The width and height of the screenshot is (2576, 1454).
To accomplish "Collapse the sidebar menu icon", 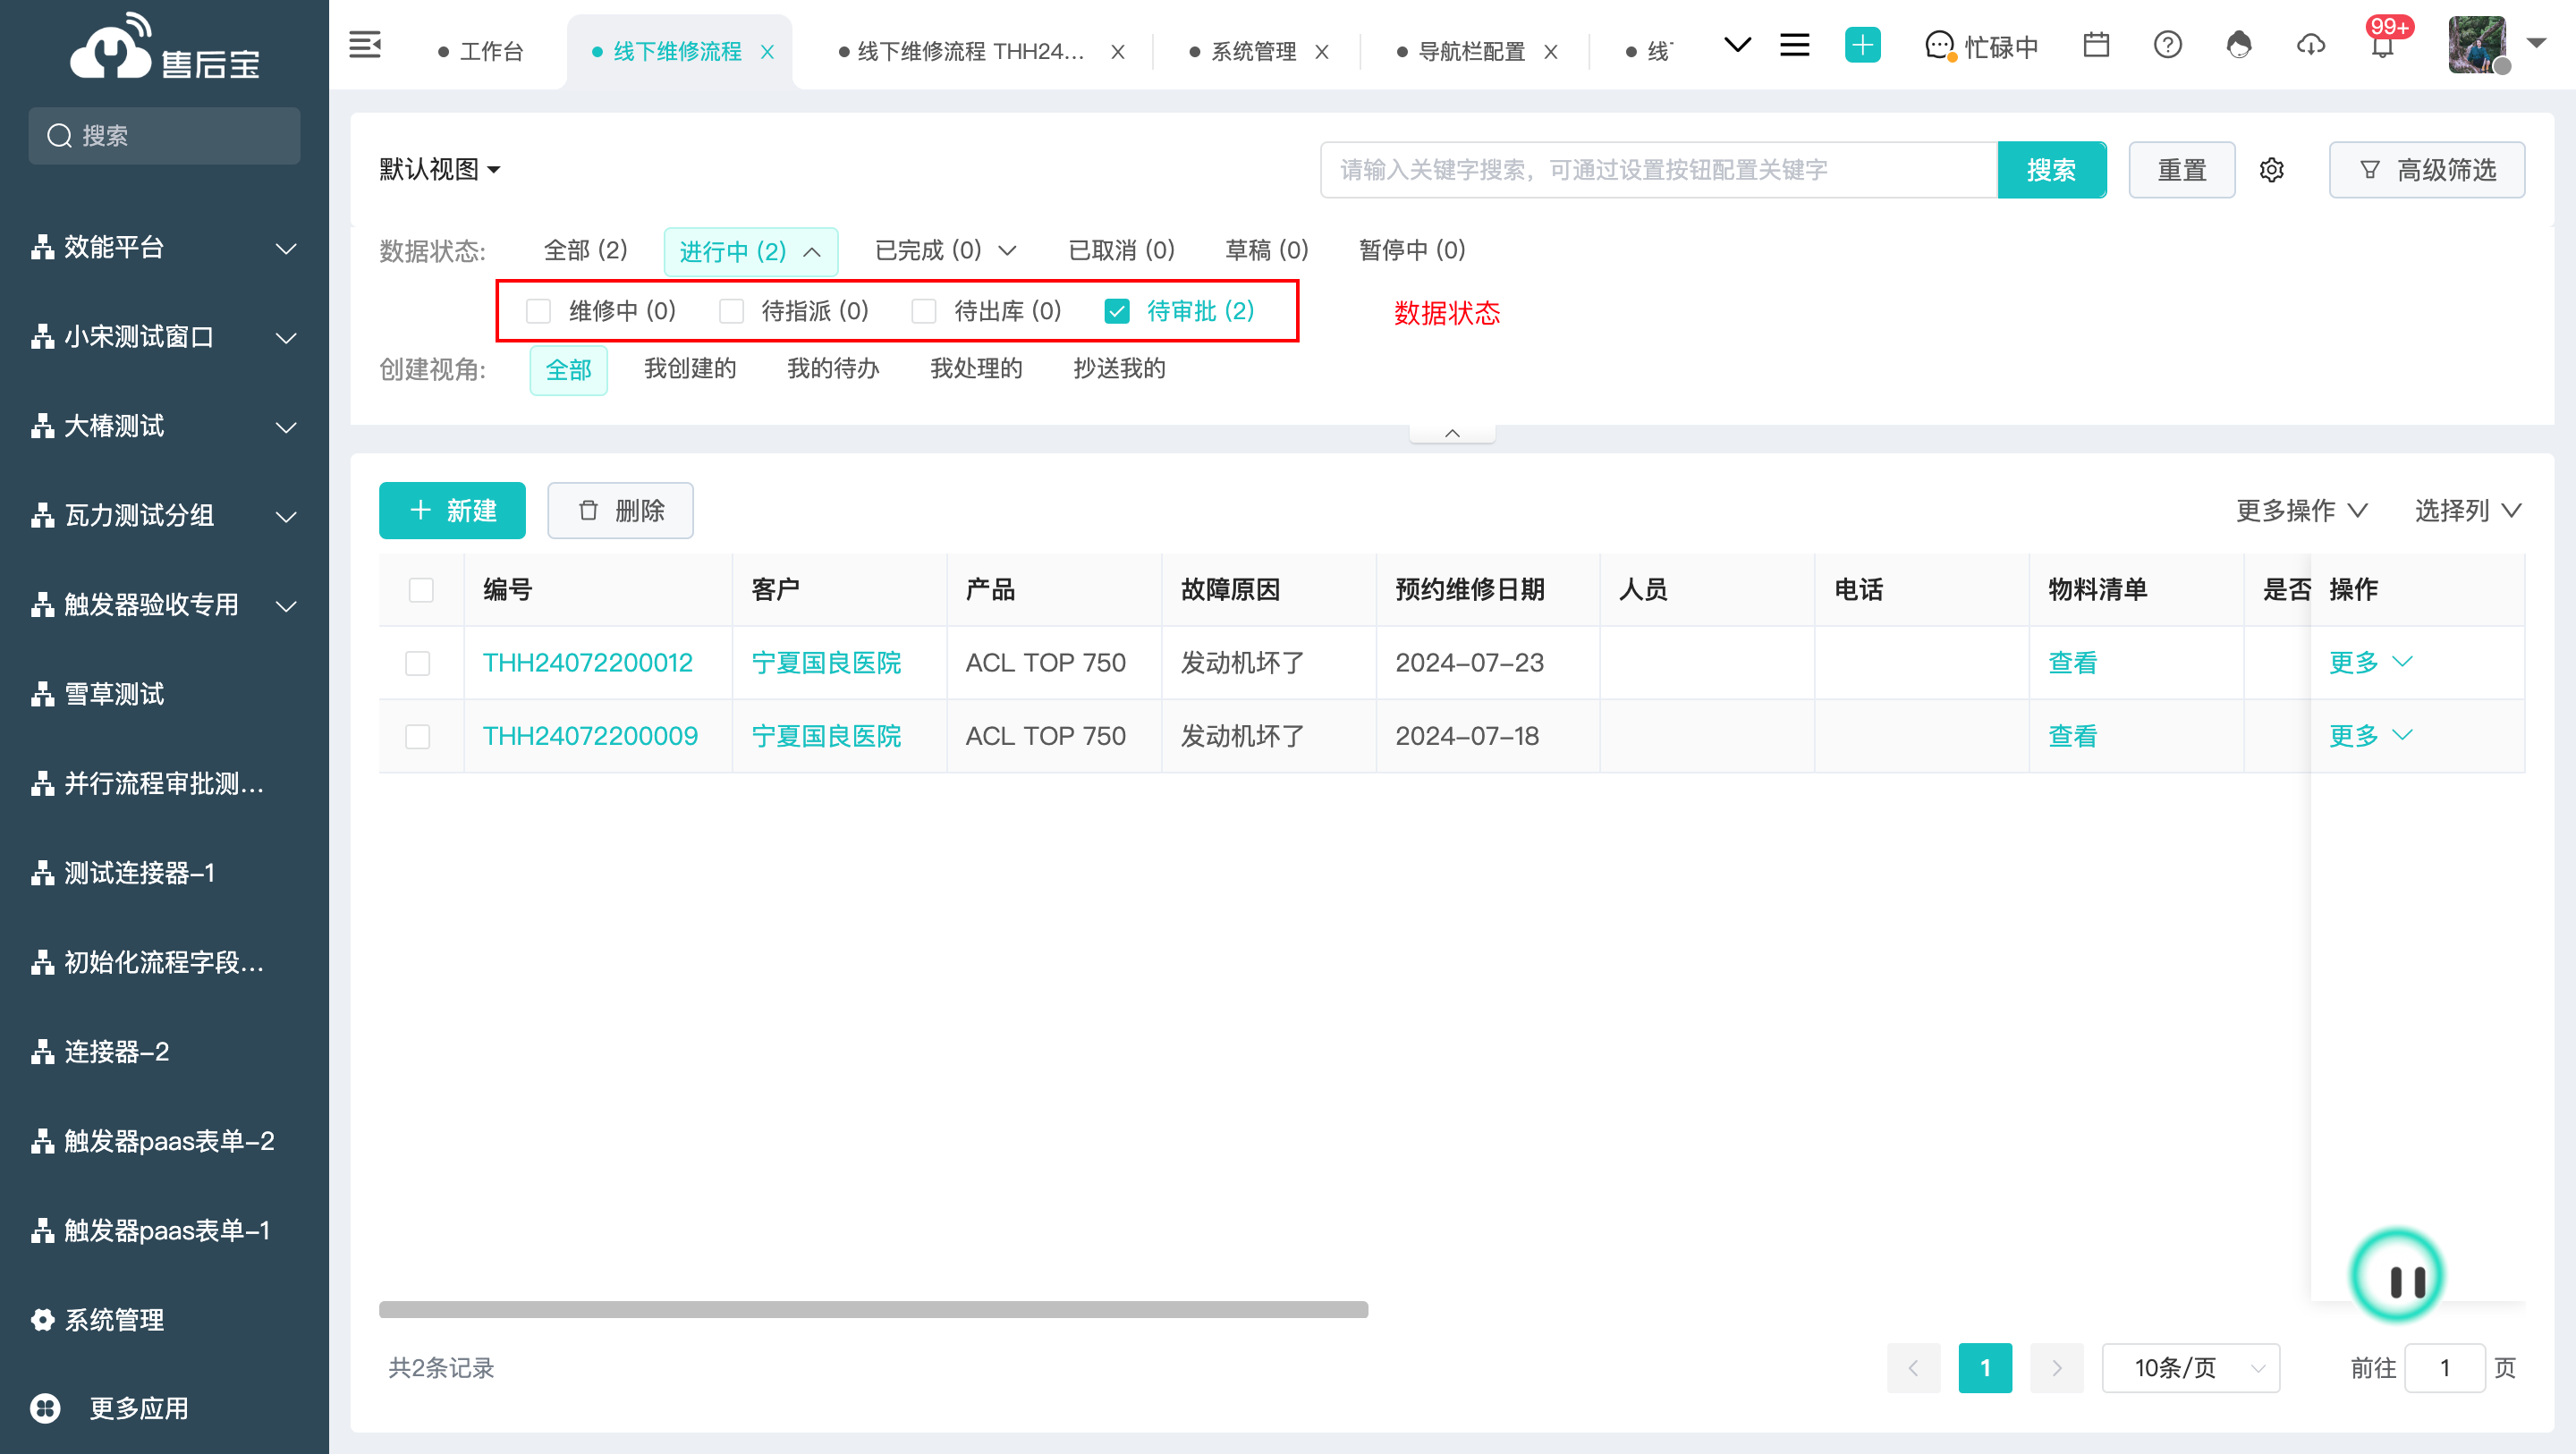I will coord(364,45).
